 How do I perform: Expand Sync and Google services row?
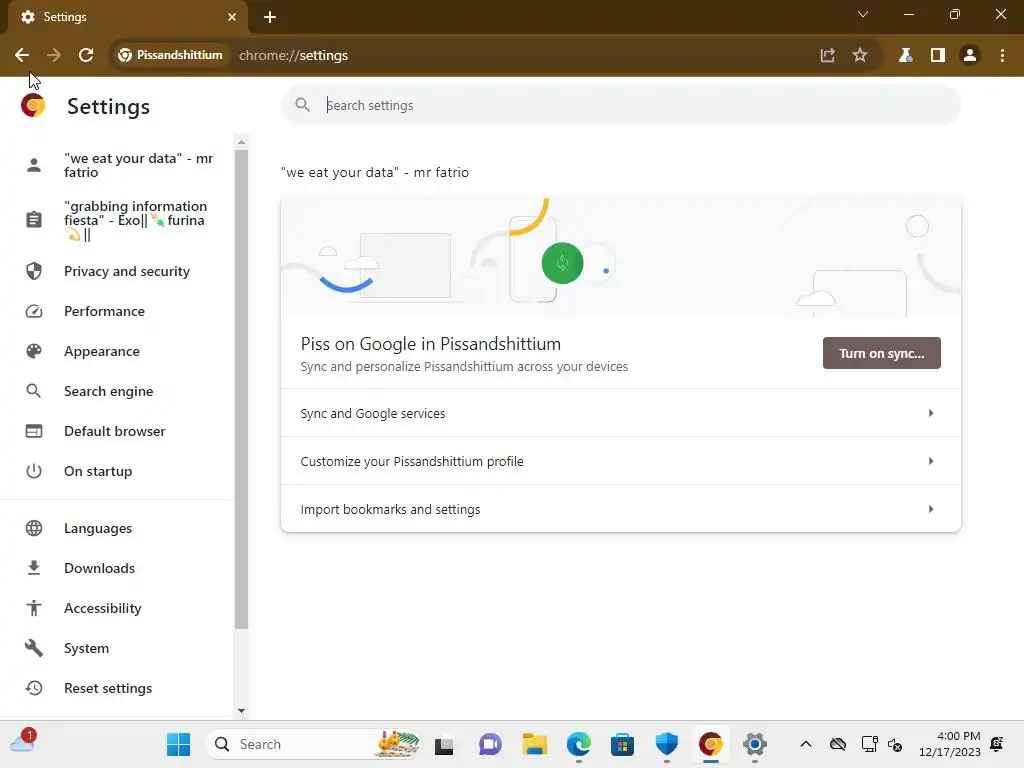click(620, 413)
